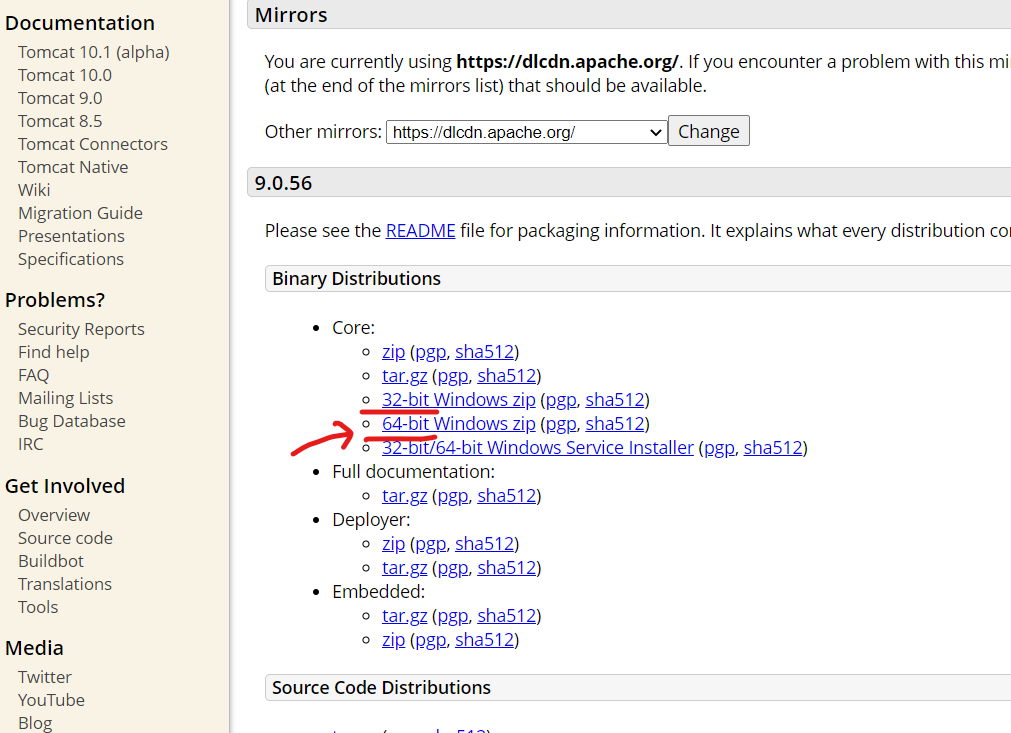Go to Bug Database
The height and width of the screenshot is (733, 1011).
(72, 422)
